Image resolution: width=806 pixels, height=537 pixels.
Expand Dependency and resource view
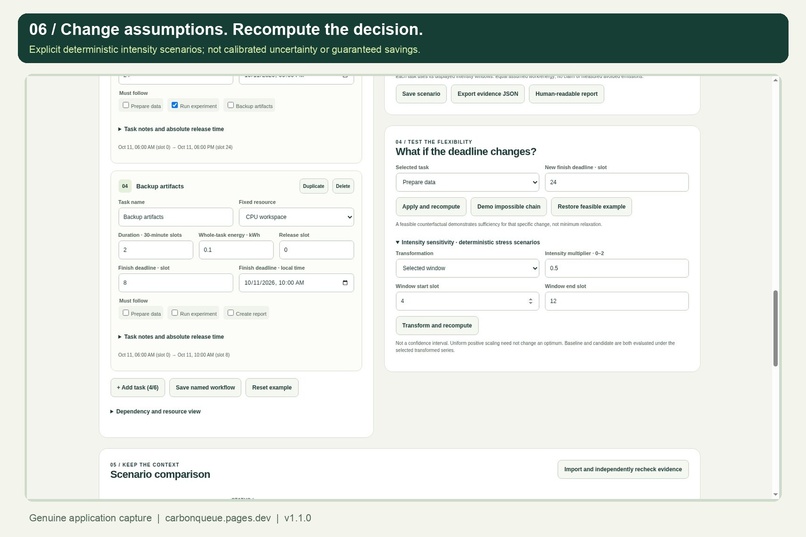pos(156,412)
